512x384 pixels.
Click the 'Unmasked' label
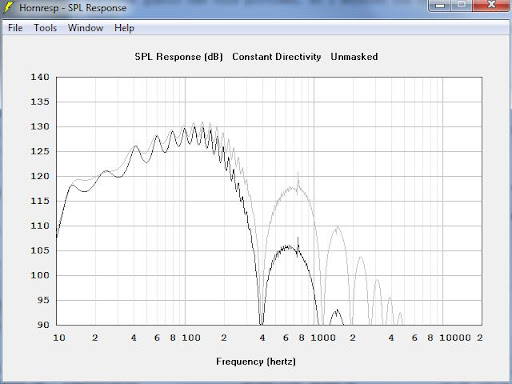coord(354,57)
